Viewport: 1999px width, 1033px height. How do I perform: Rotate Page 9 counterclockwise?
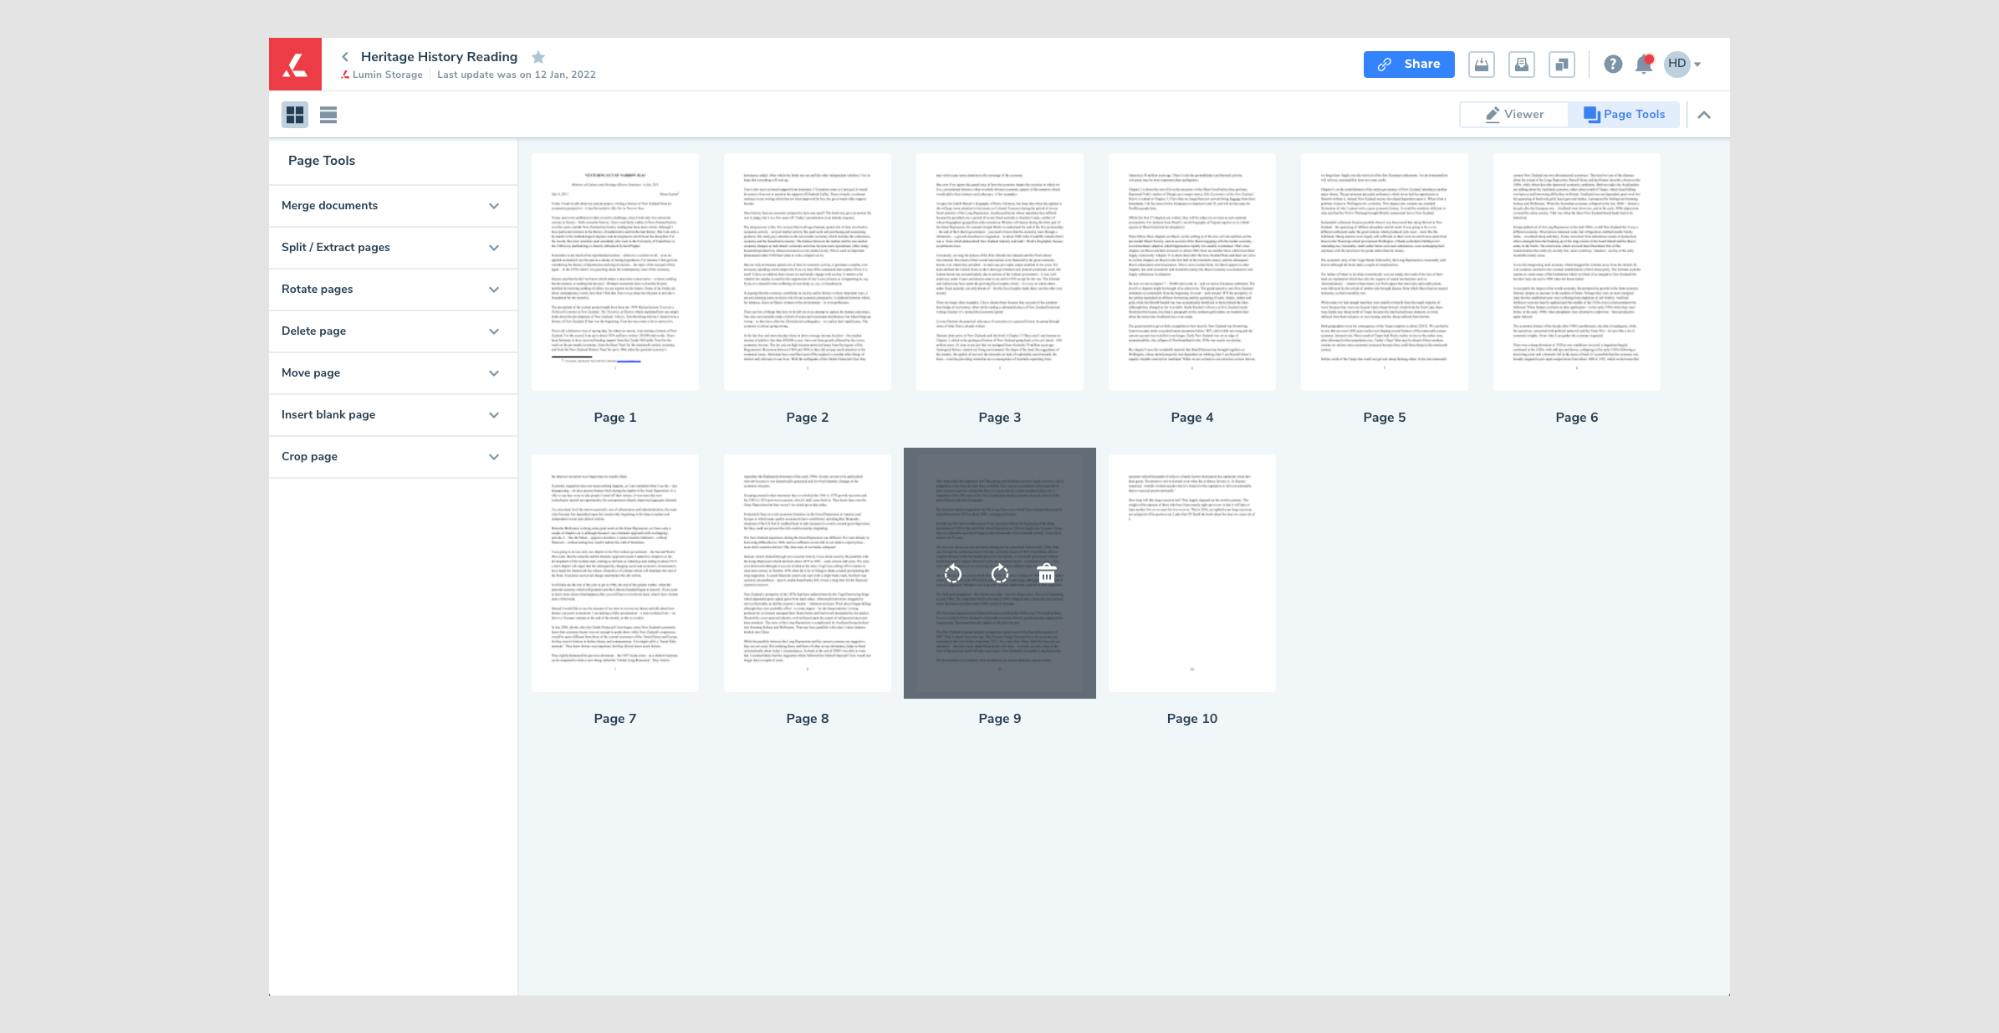point(953,573)
